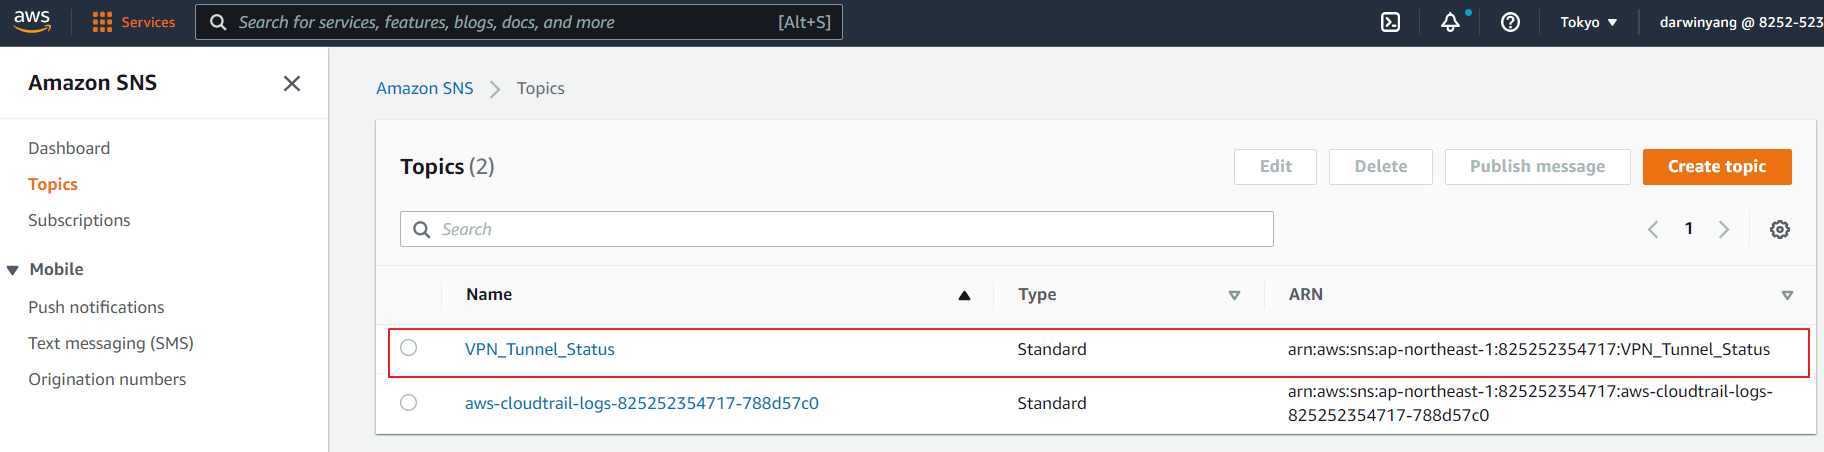Screen dimensions: 1824x452
Task: Open the help question mark icon
Action: 1510,22
